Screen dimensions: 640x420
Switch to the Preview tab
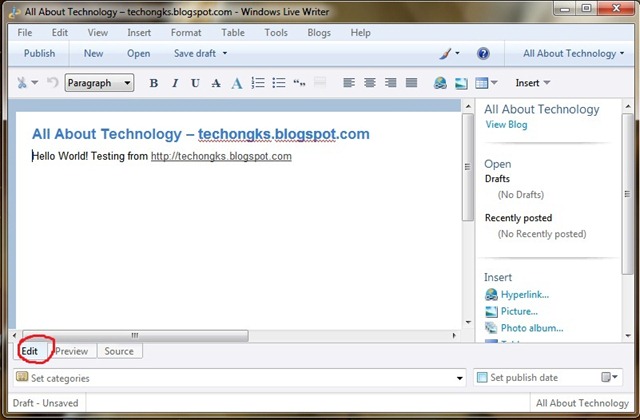(x=72, y=351)
